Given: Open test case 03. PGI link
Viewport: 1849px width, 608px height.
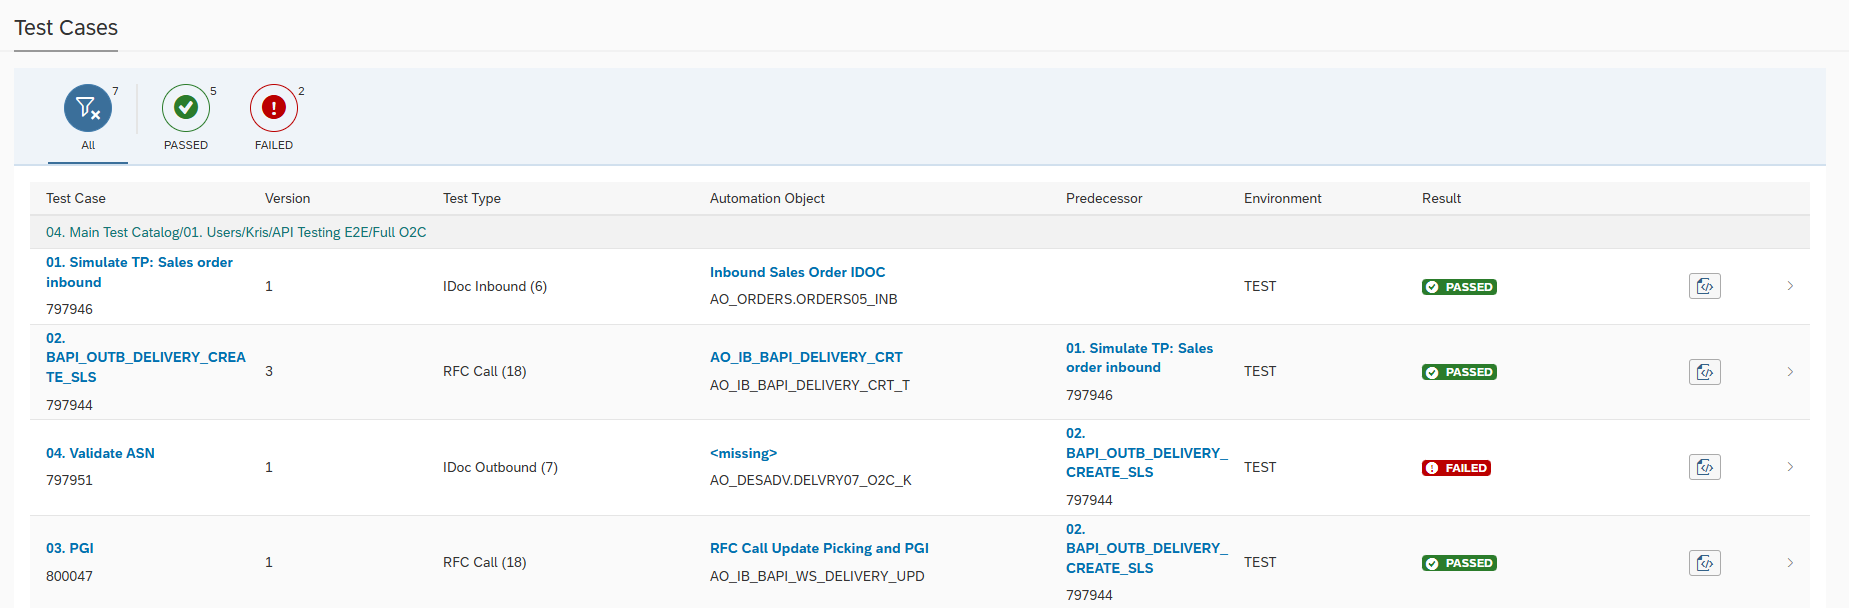Looking at the screenshot, I should coord(70,548).
